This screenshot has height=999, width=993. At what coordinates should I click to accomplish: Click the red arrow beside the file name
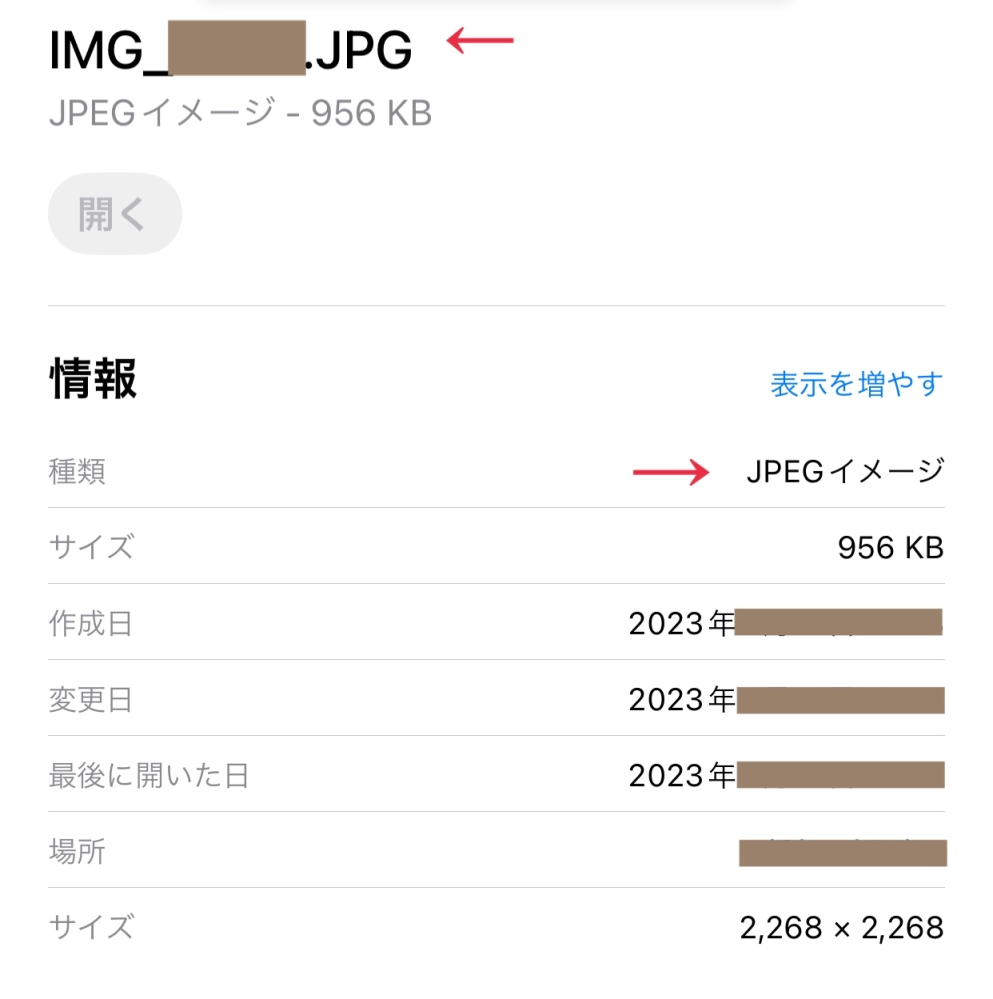point(480,41)
